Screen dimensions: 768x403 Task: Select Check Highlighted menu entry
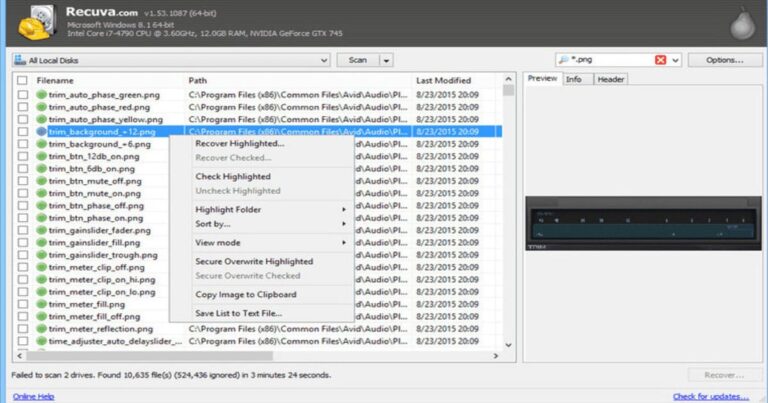pos(233,176)
